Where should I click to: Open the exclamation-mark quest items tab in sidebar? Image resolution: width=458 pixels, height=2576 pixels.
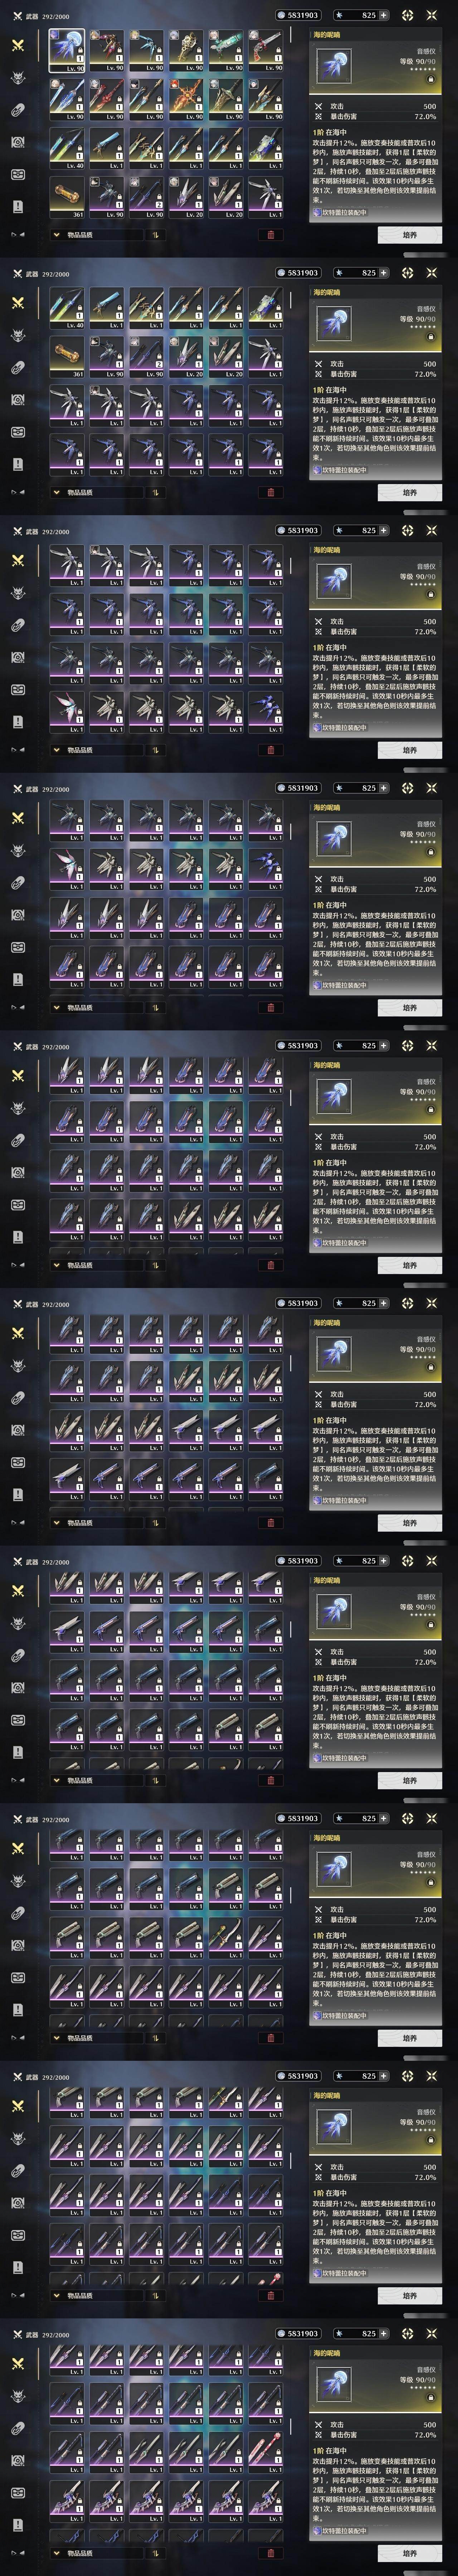point(17,206)
